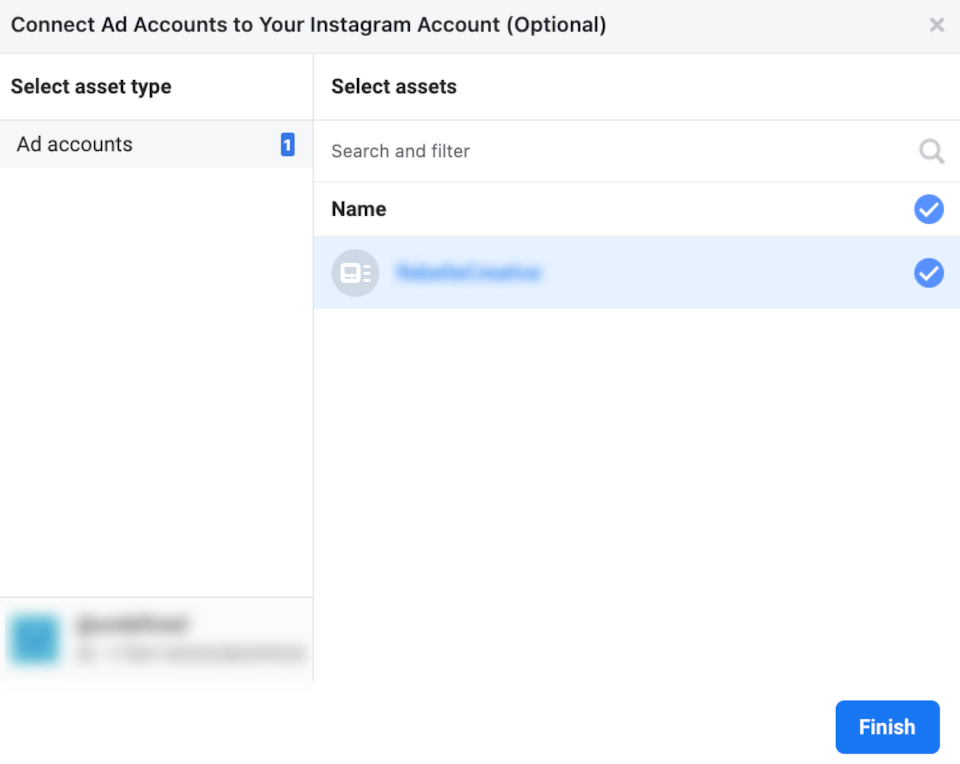Click the Name column header
The image size is (960, 764).
[x=358, y=209]
